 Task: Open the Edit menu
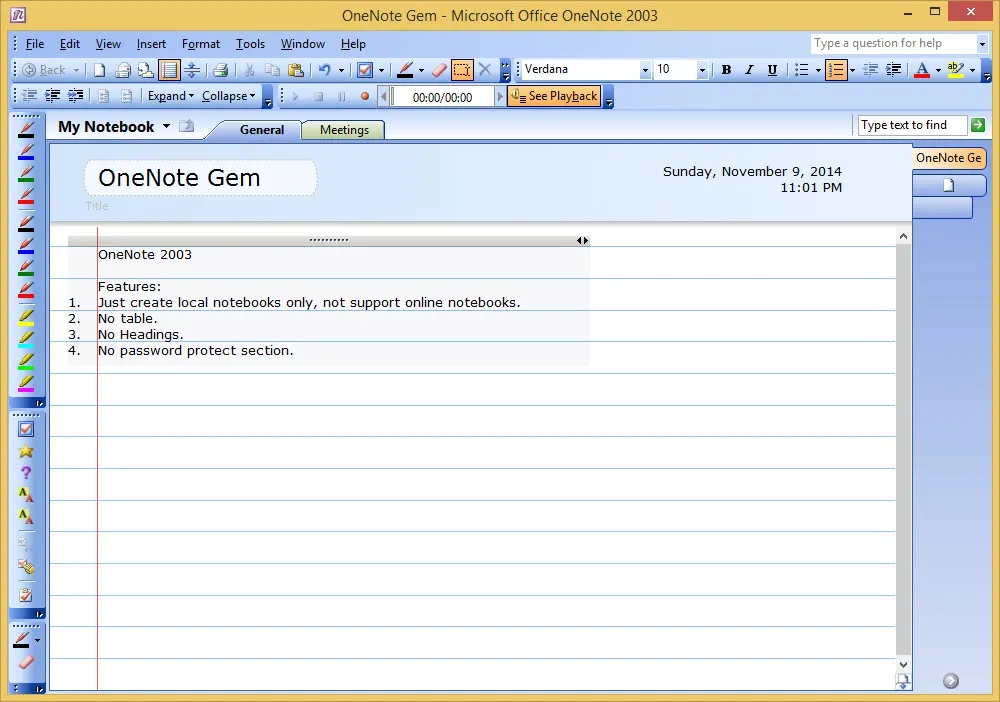point(70,44)
